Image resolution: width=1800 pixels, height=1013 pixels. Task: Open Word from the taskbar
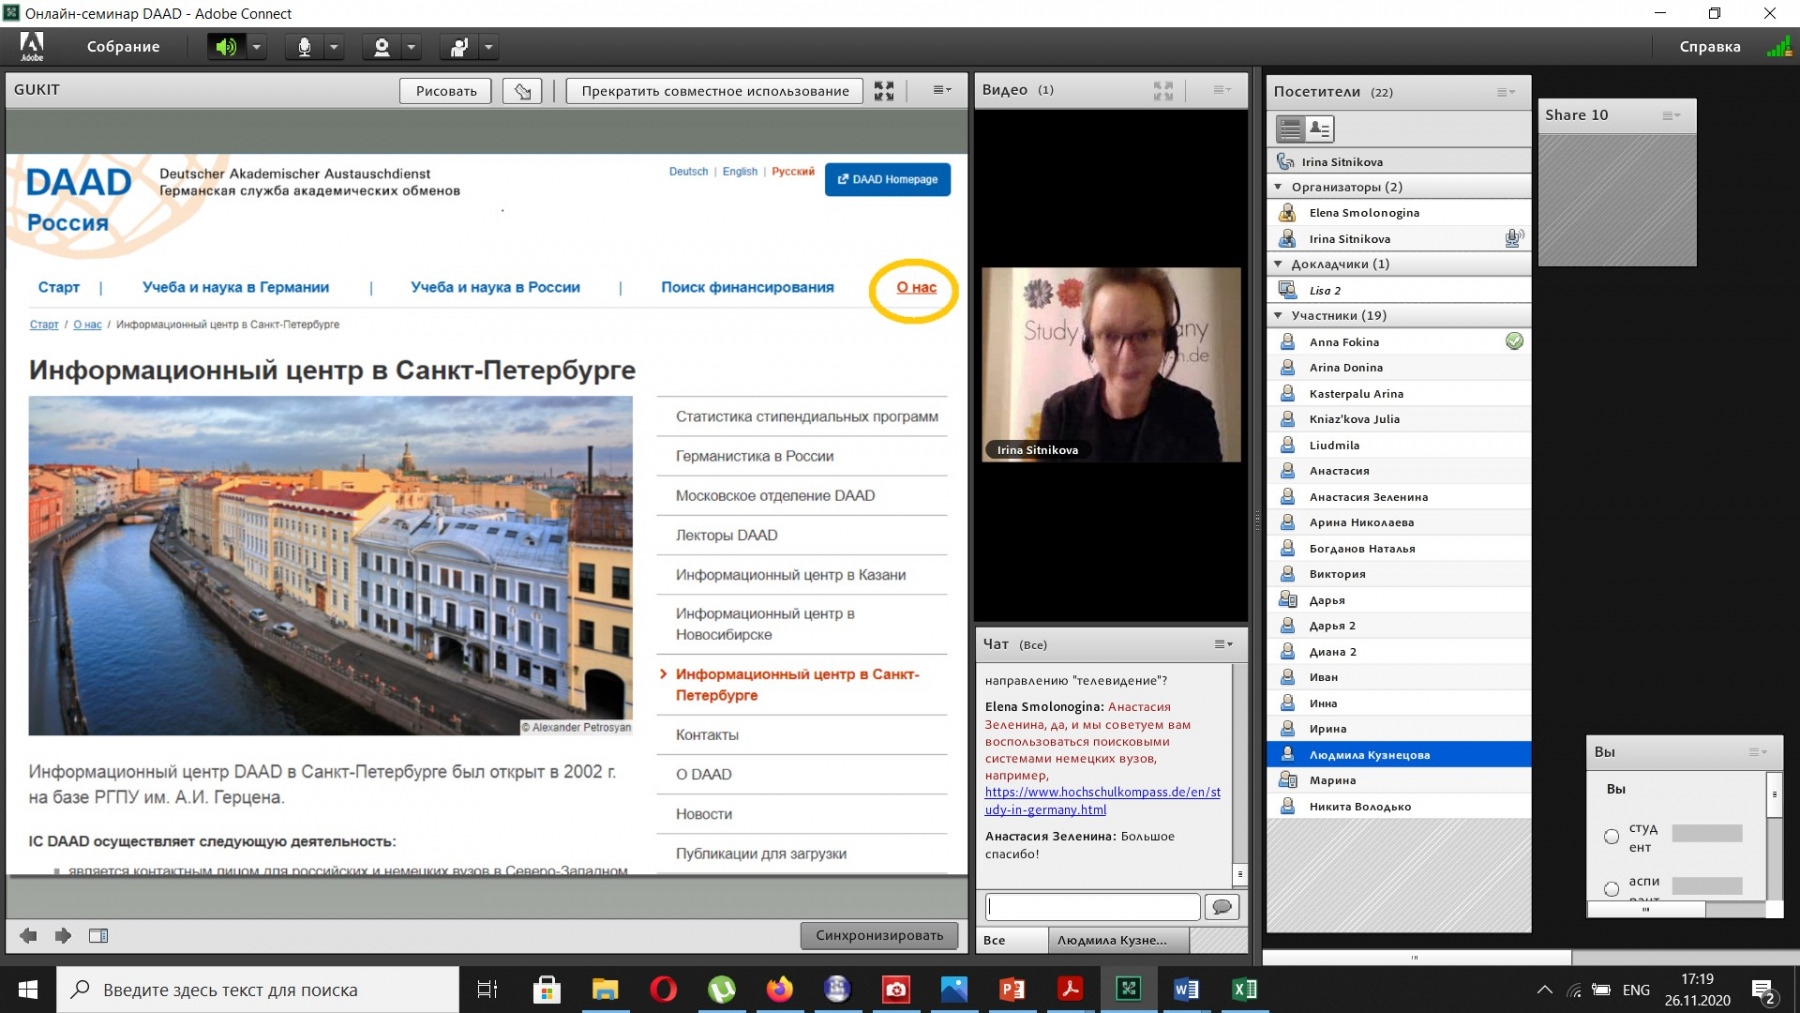1186,989
